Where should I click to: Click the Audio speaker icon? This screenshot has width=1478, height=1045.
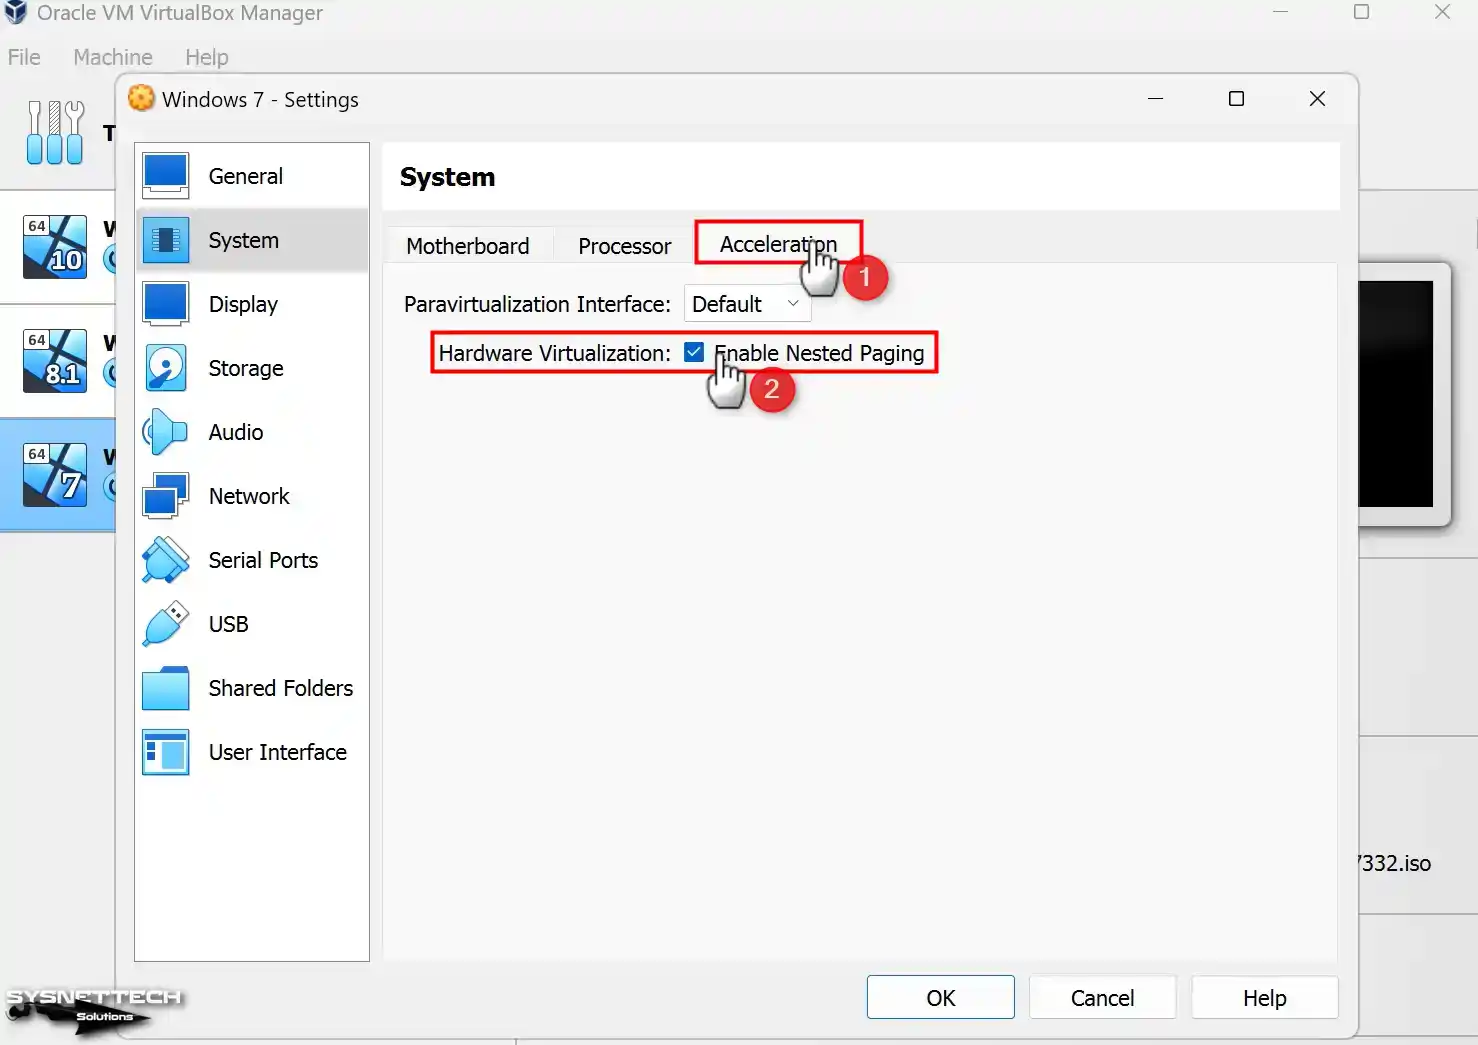coord(165,432)
